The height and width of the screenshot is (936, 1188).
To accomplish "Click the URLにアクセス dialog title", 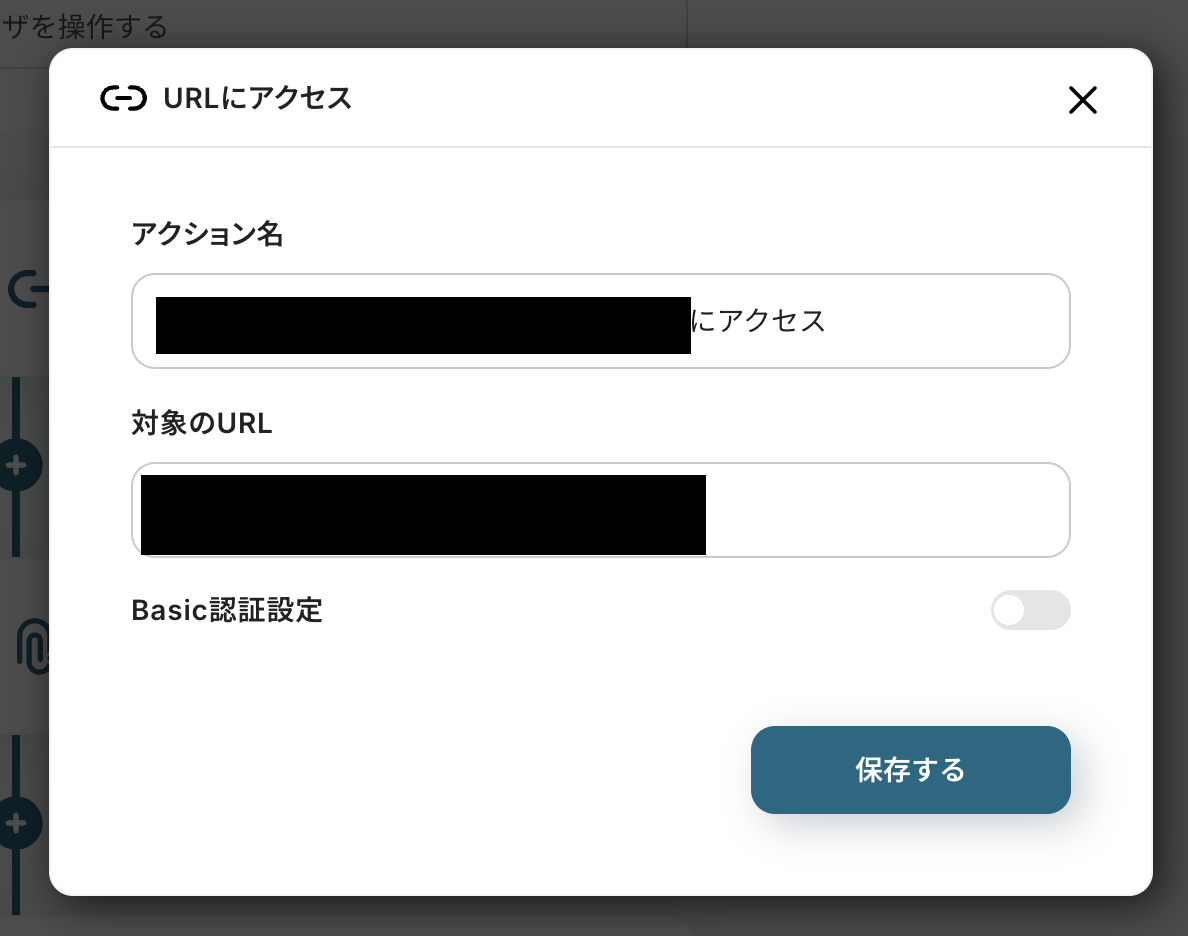I will click(258, 99).
